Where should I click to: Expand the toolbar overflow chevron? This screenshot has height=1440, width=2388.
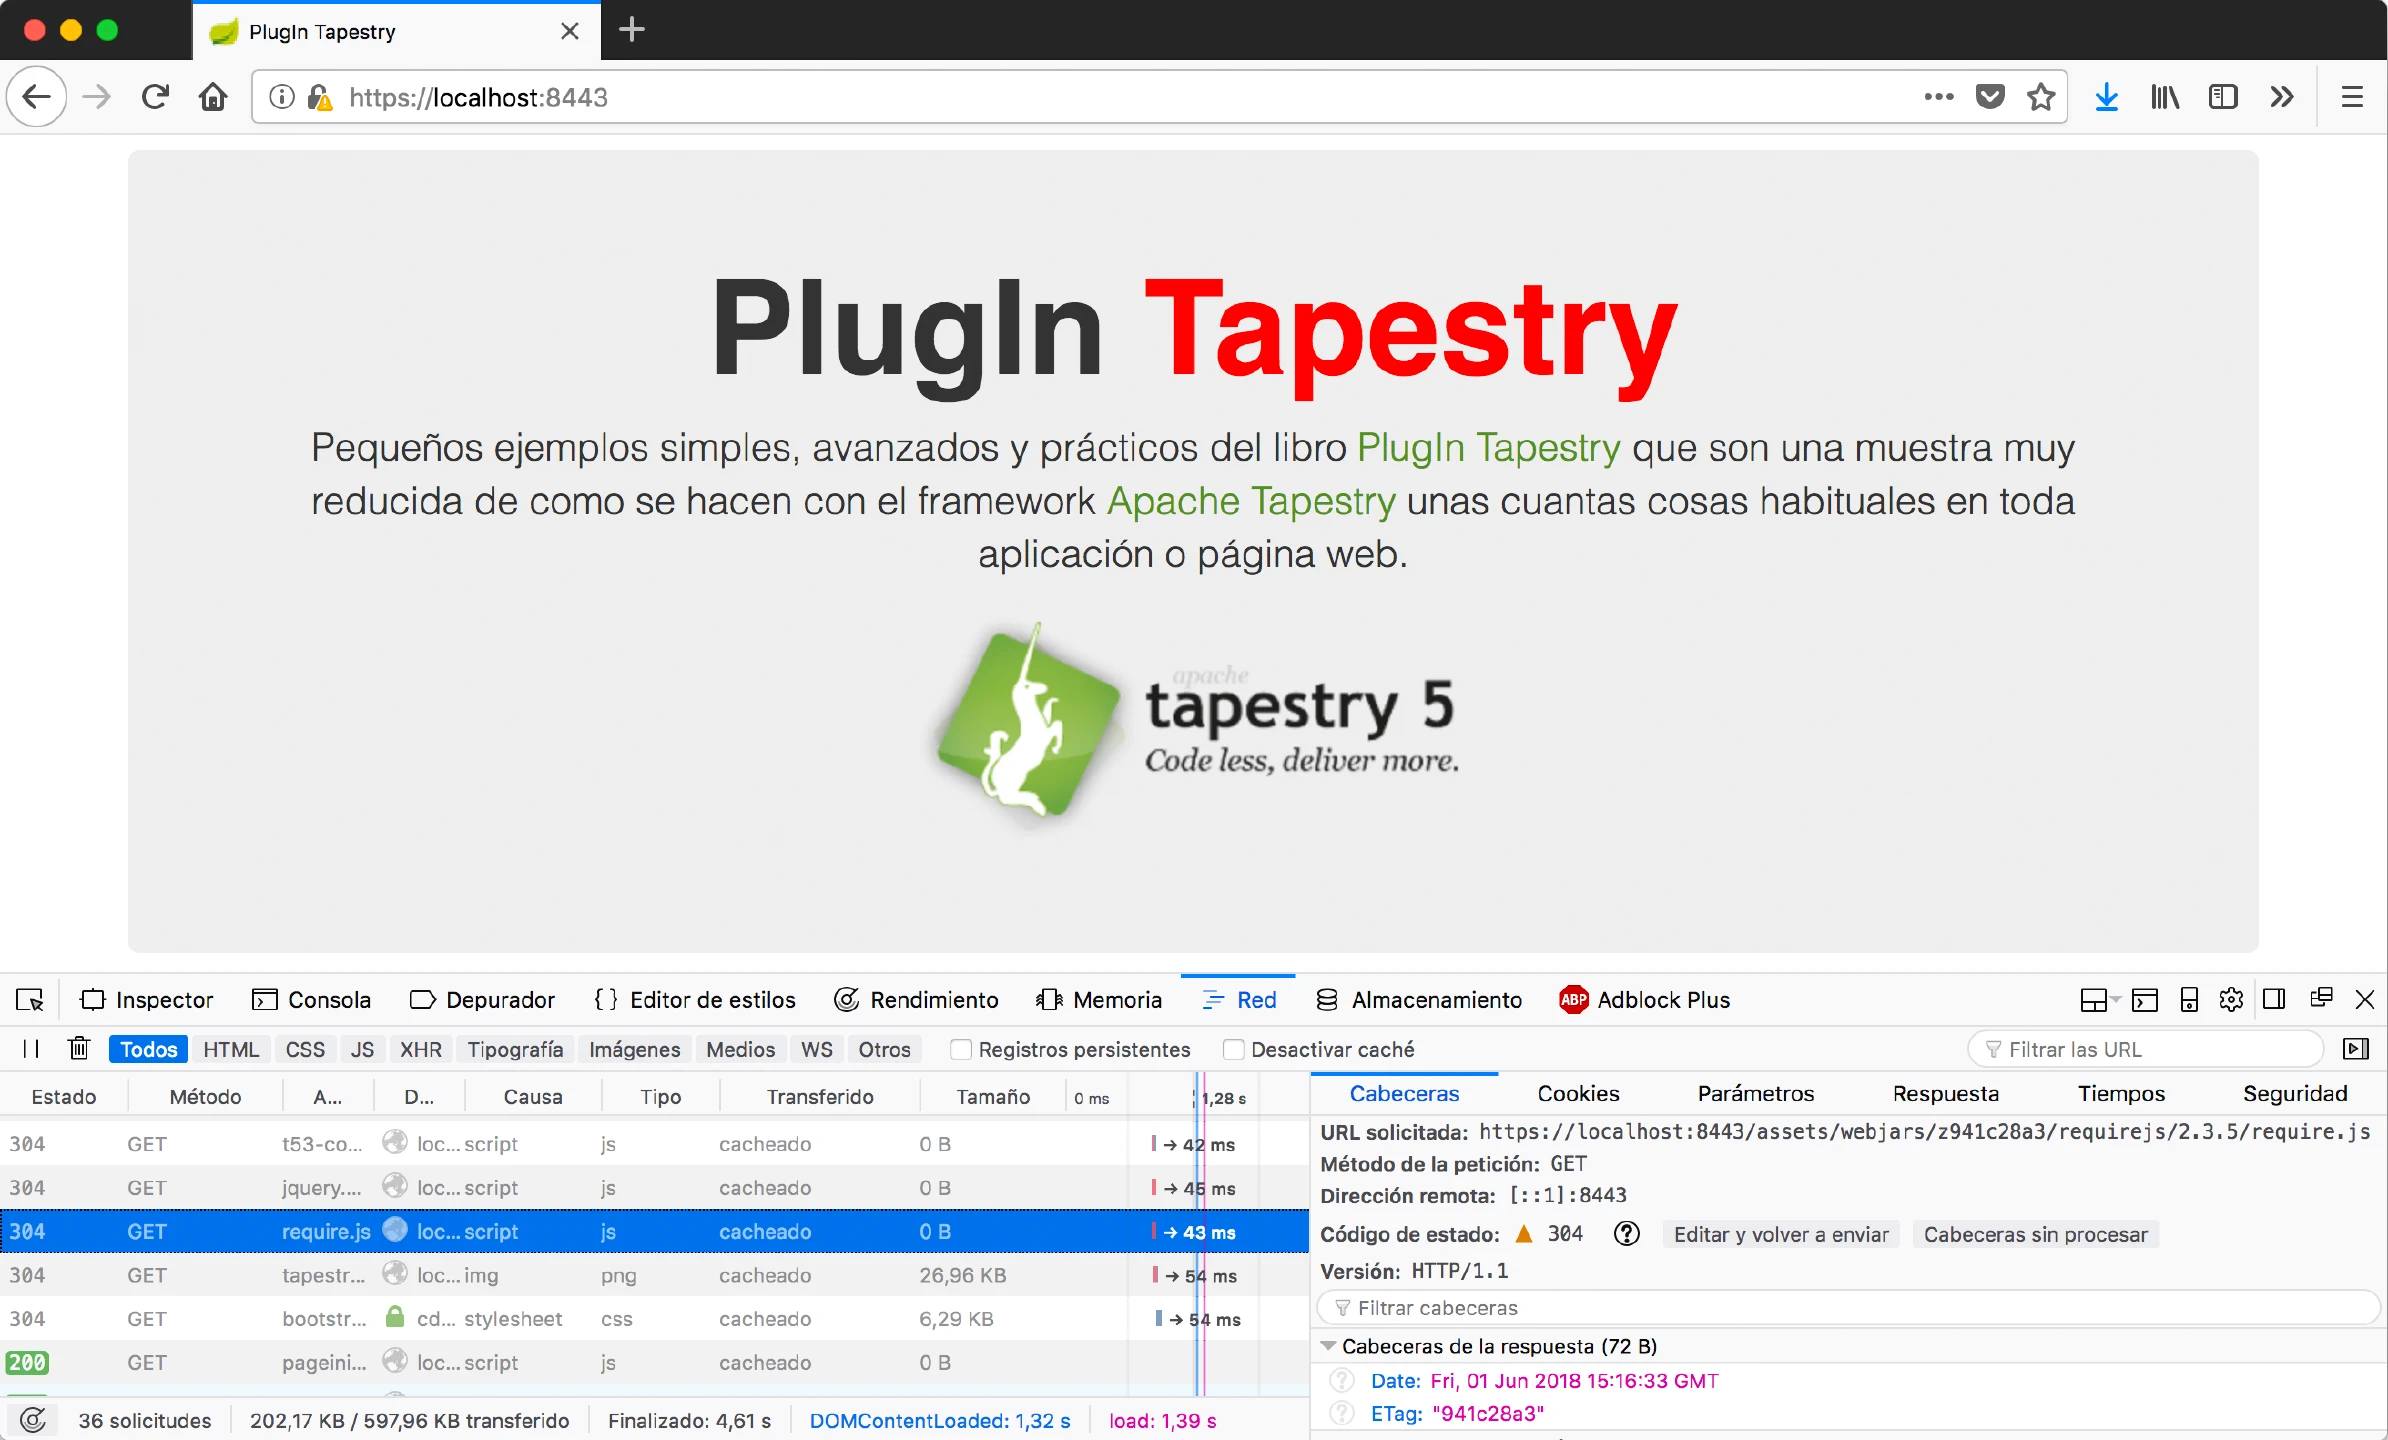coord(2281,97)
